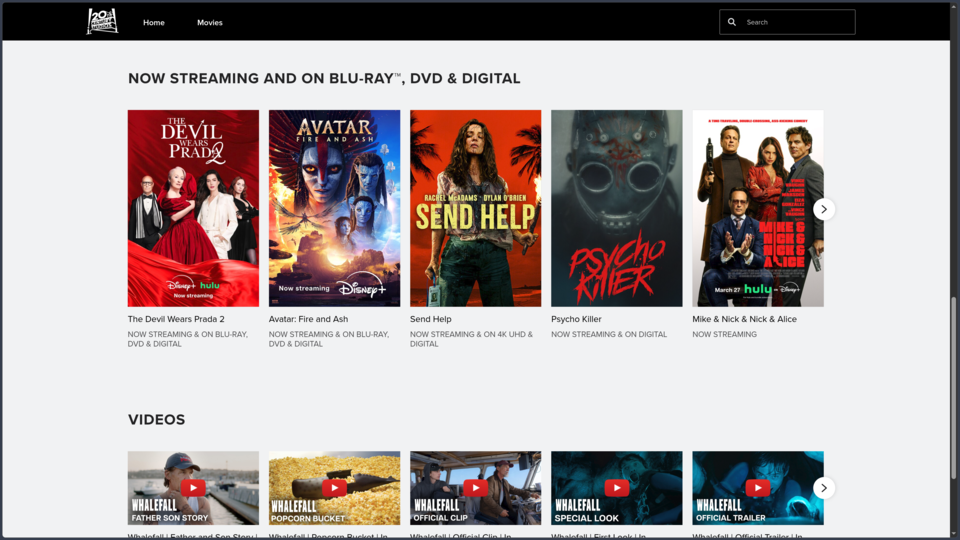Focus the Search input field
The image size is (960, 540).
click(x=787, y=22)
